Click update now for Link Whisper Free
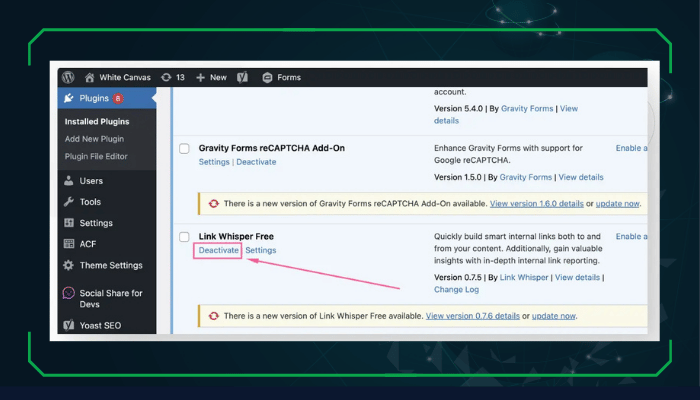This screenshot has height=400, width=700. [x=554, y=316]
